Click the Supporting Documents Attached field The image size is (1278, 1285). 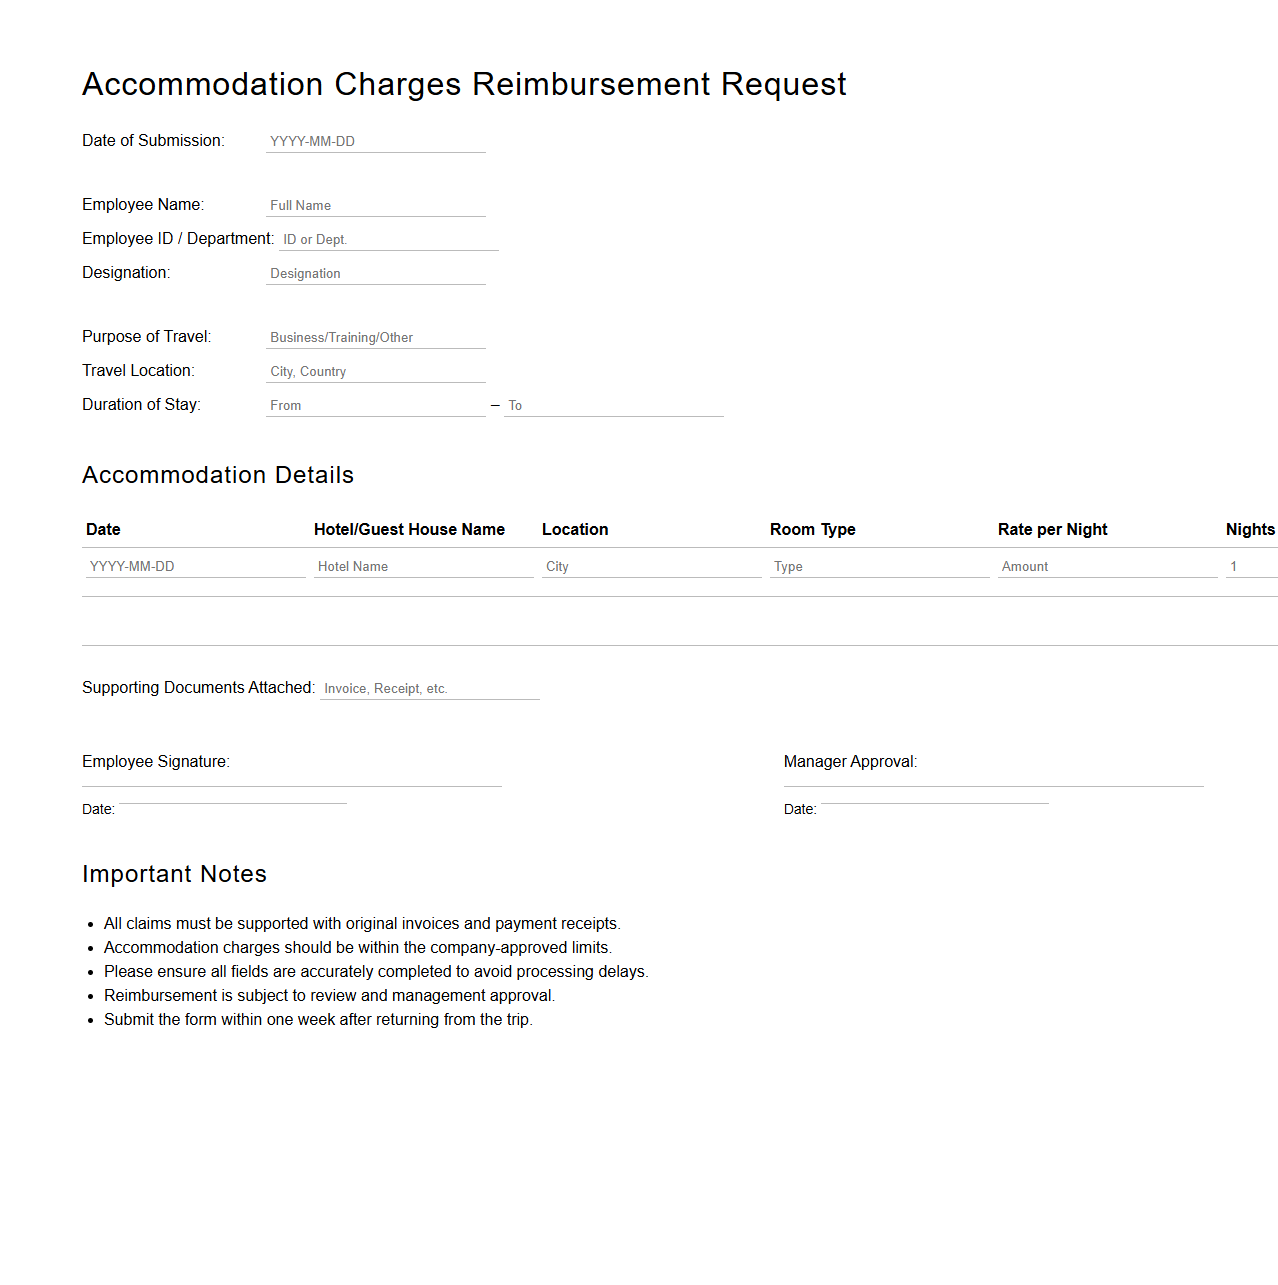(429, 688)
